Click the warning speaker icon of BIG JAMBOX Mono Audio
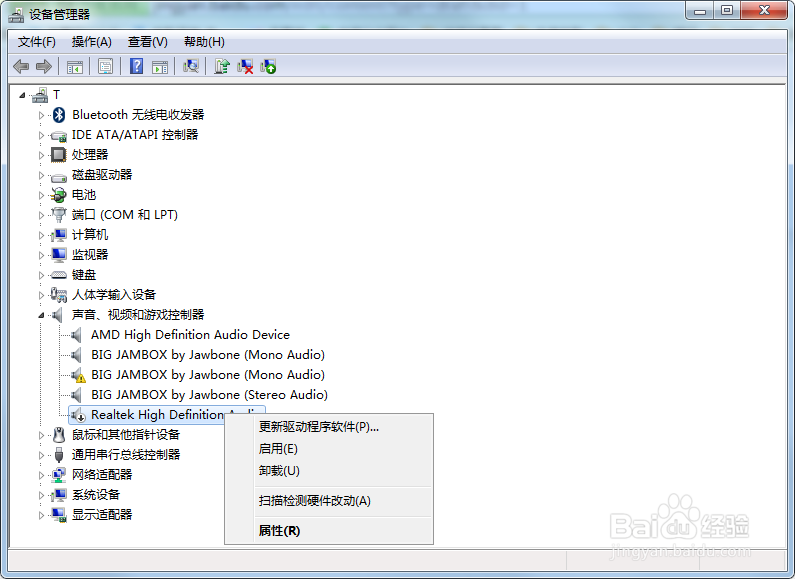Screen dimensions: 795x579 (x=78, y=375)
